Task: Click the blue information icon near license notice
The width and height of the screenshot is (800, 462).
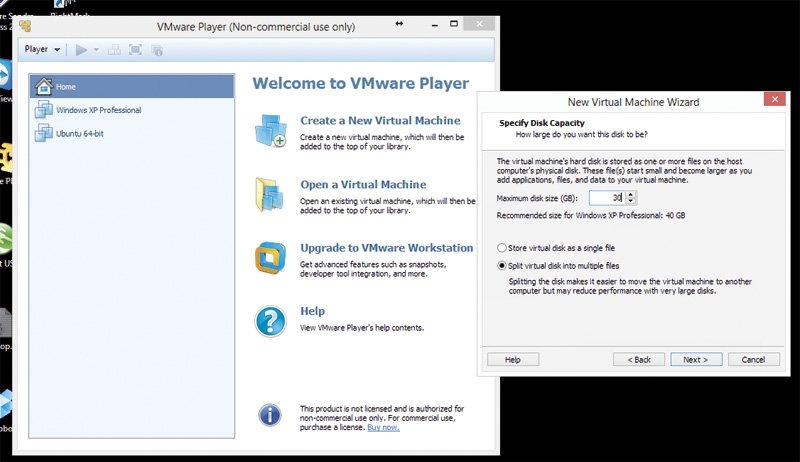Action: pos(270,415)
